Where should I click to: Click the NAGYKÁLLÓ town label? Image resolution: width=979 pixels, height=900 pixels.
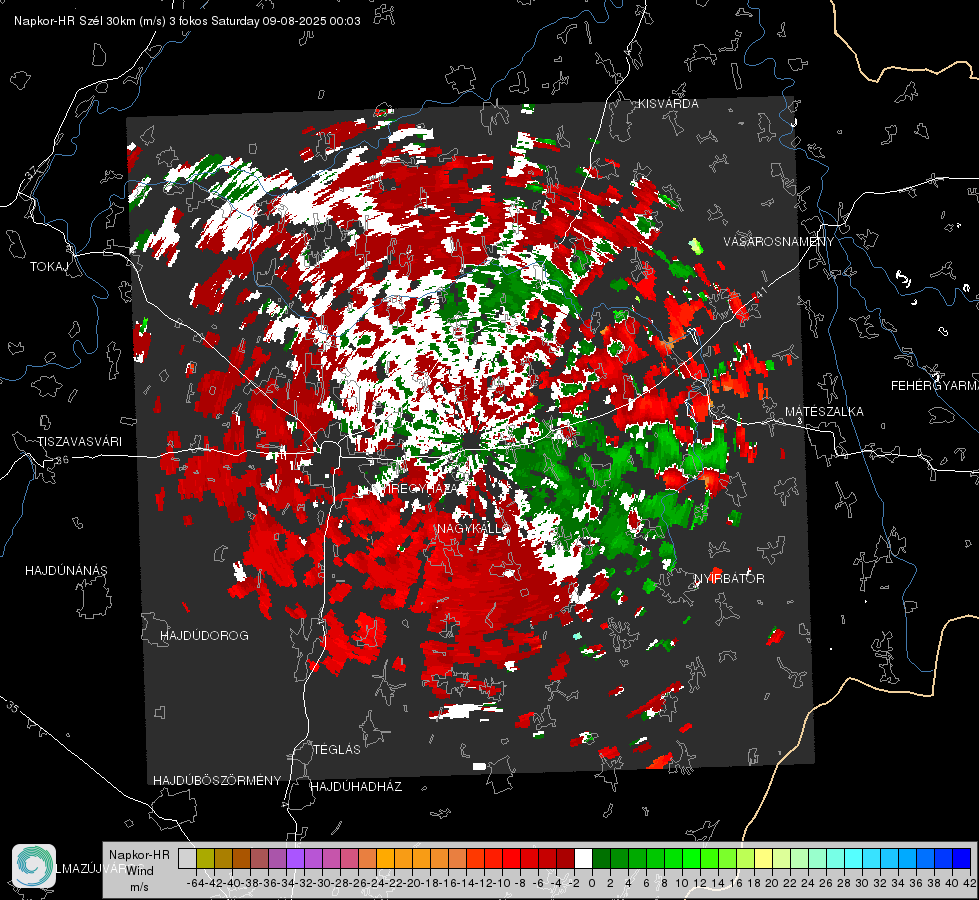coord(474,529)
